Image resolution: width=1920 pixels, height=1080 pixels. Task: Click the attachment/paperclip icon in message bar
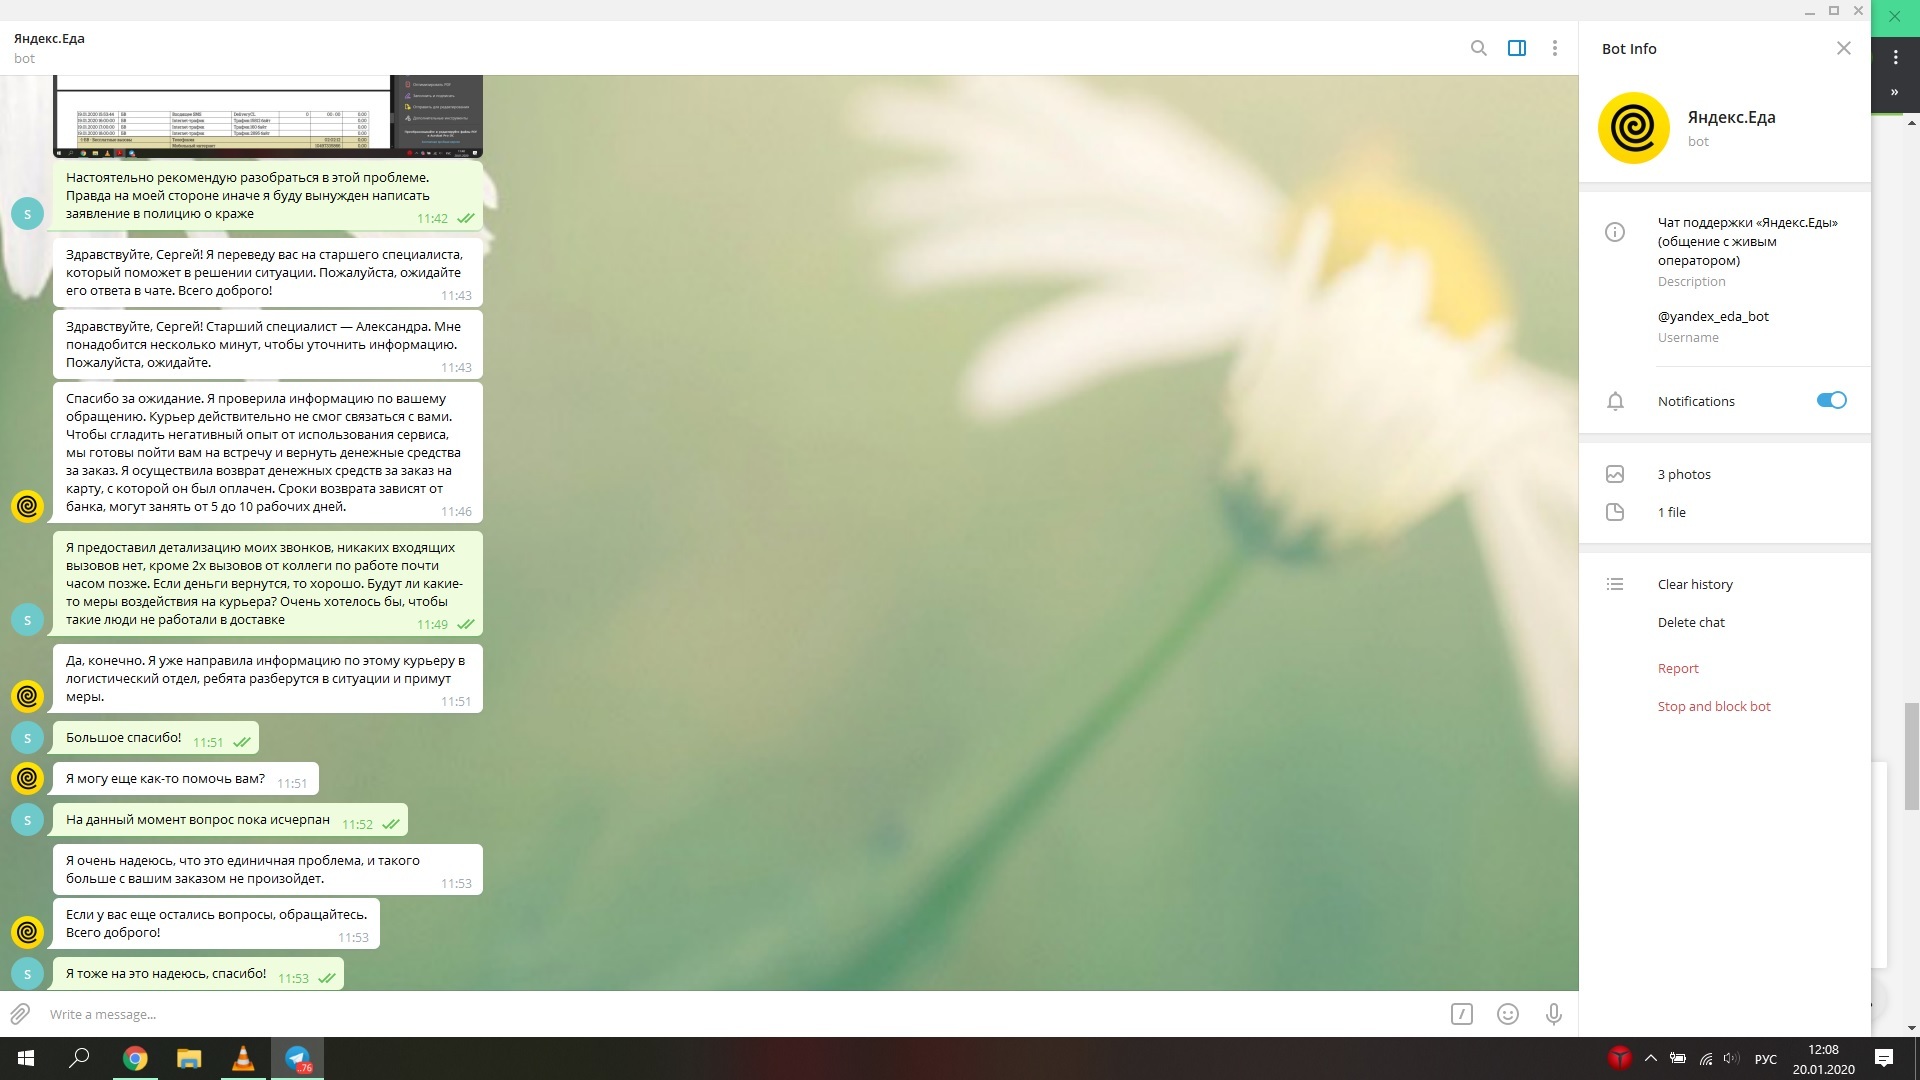tap(20, 1013)
